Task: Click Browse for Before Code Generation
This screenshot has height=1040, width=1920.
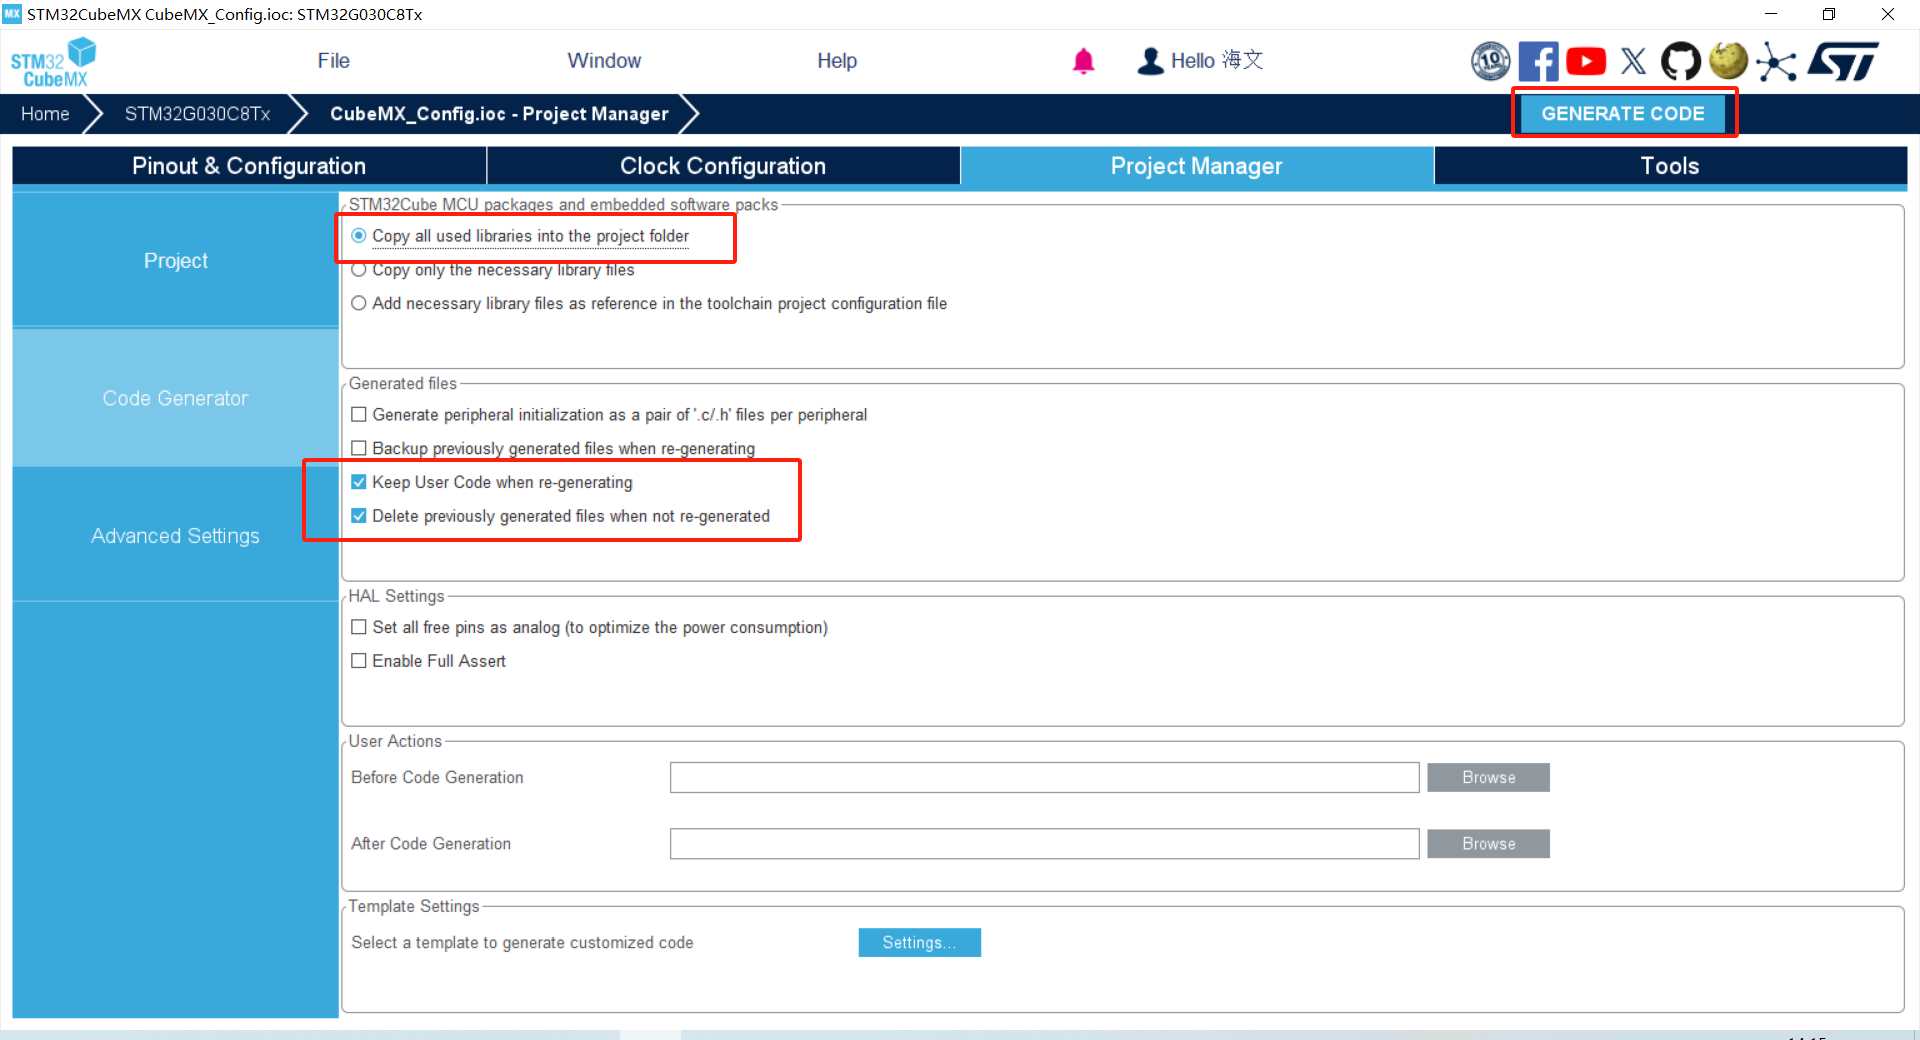Action: 1487,778
